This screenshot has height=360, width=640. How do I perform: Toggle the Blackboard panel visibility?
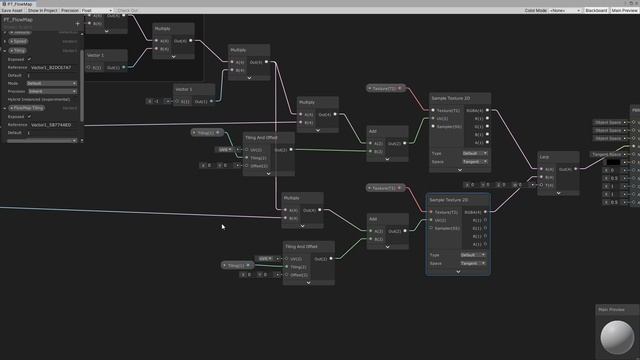pyautogui.click(x=596, y=10)
